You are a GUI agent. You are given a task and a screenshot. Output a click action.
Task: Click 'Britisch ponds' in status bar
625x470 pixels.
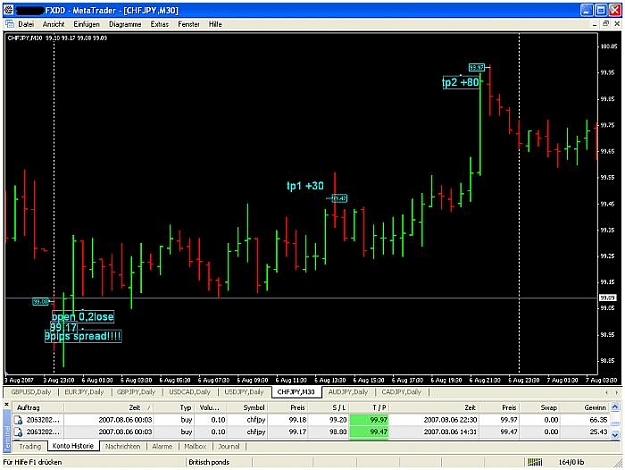209,462
